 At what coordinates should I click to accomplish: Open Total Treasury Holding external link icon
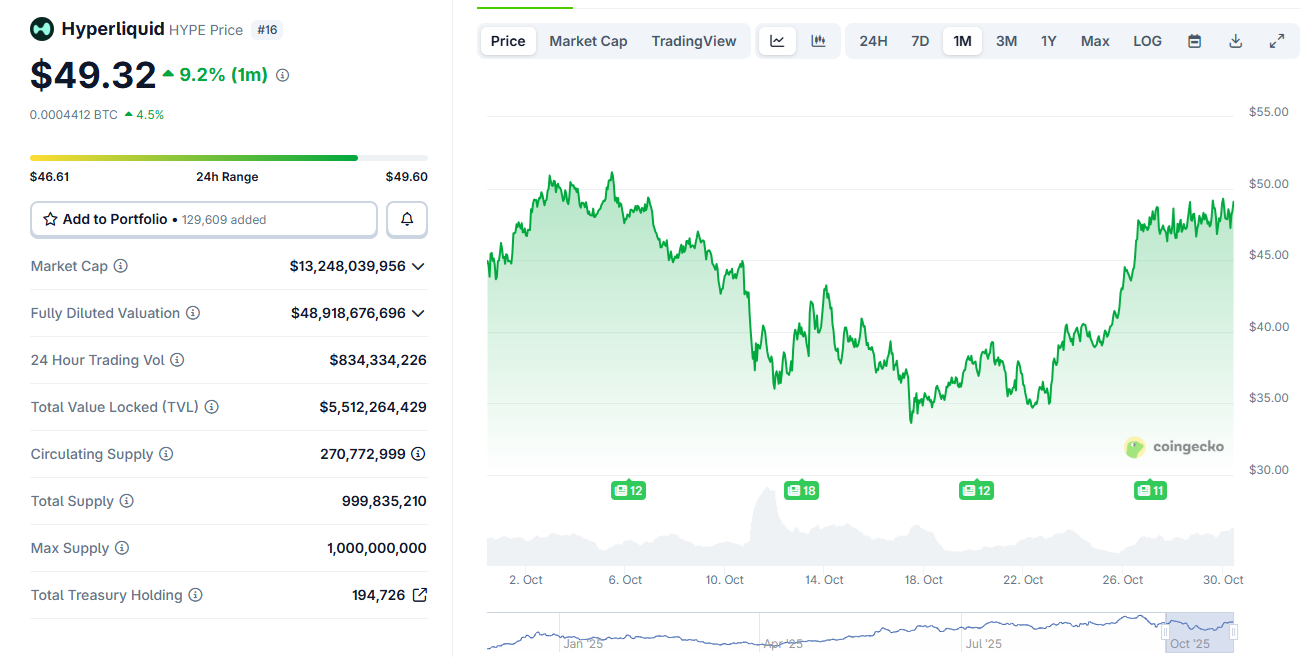point(419,594)
